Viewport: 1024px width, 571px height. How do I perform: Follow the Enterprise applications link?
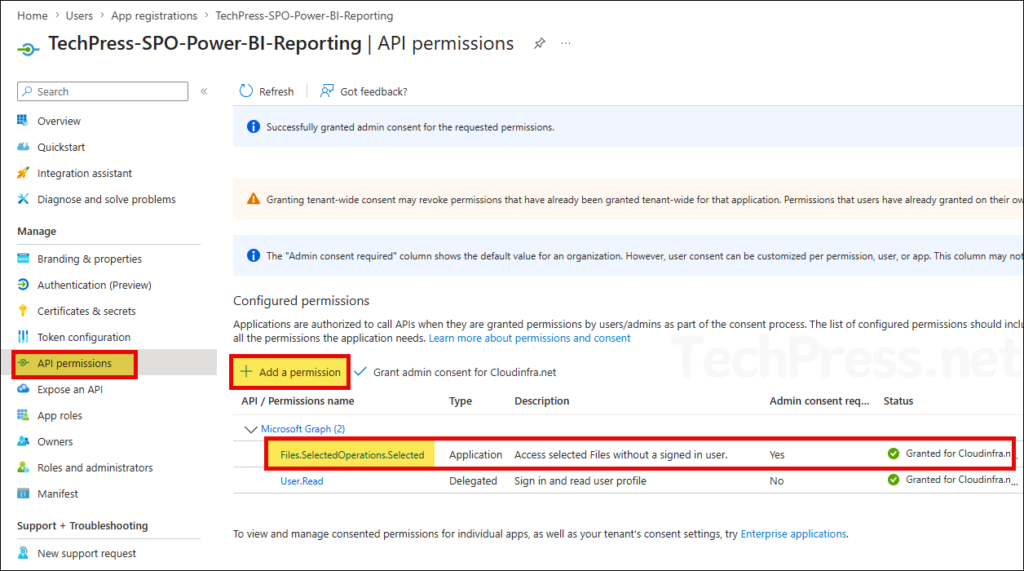pos(793,534)
